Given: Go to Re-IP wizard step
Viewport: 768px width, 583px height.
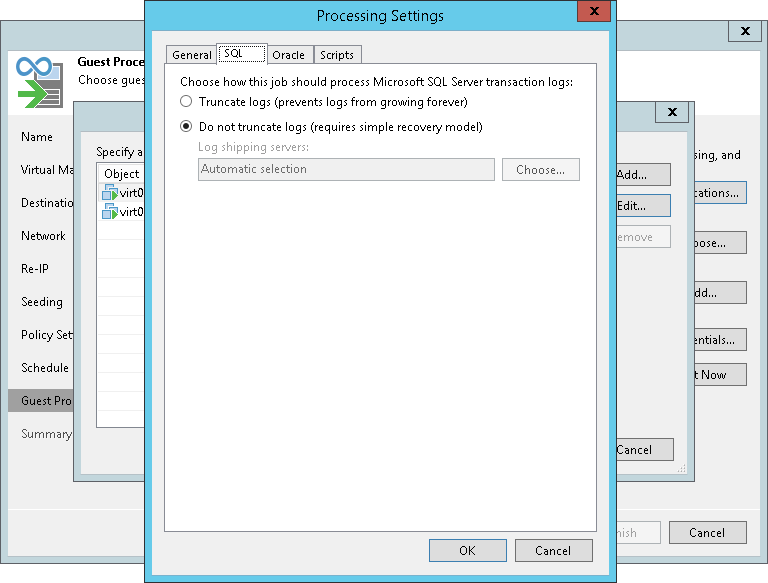Looking at the screenshot, I should pos(35,268).
